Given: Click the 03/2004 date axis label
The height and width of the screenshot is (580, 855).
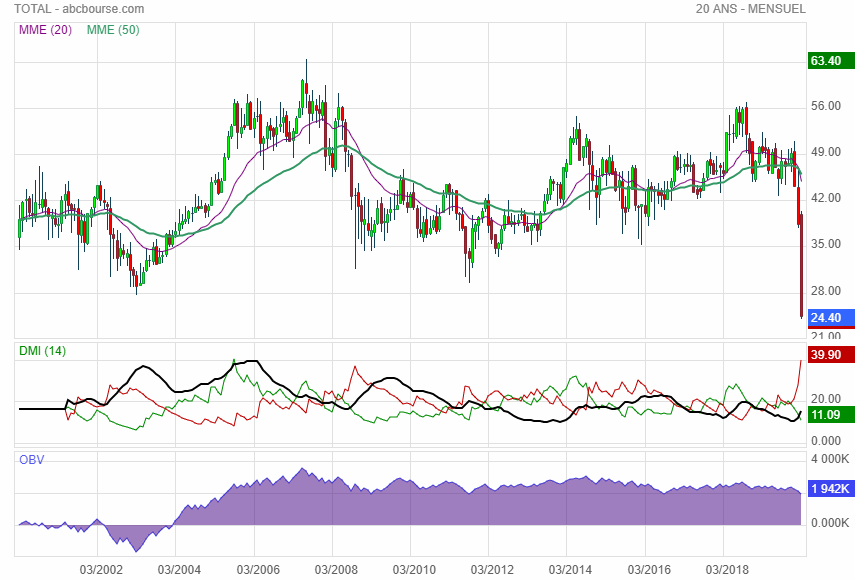Looking at the screenshot, I should (x=179, y=570).
